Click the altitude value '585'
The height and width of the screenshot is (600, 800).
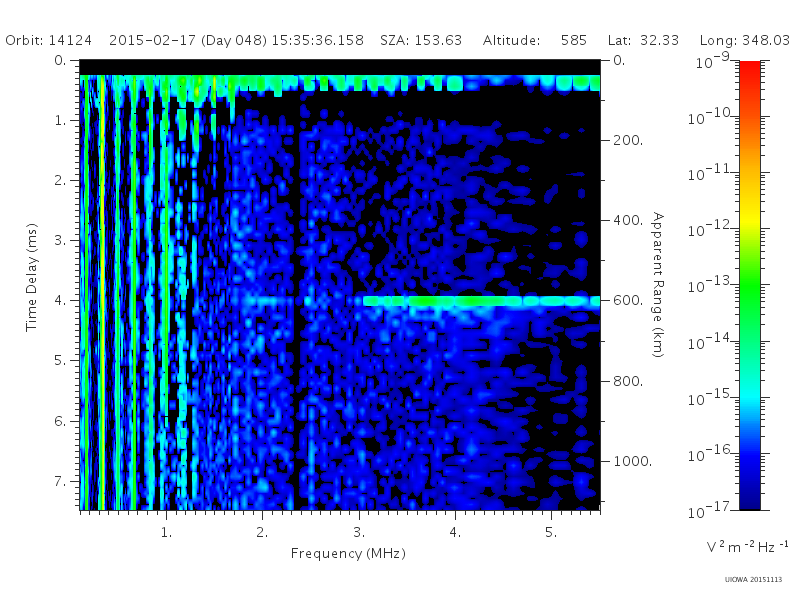(x=574, y=40)
